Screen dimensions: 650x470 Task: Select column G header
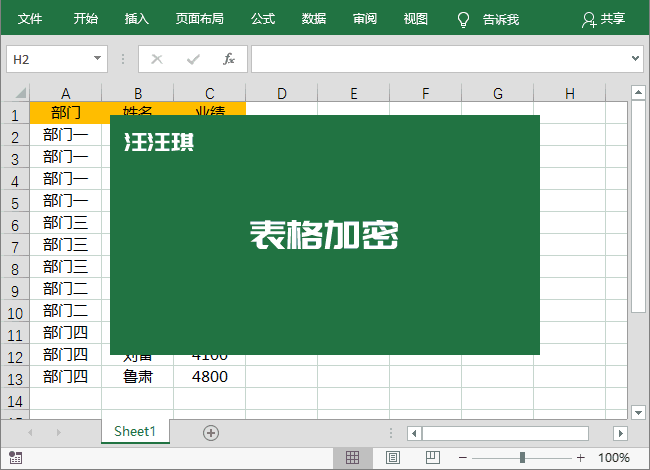pos(497,93)
